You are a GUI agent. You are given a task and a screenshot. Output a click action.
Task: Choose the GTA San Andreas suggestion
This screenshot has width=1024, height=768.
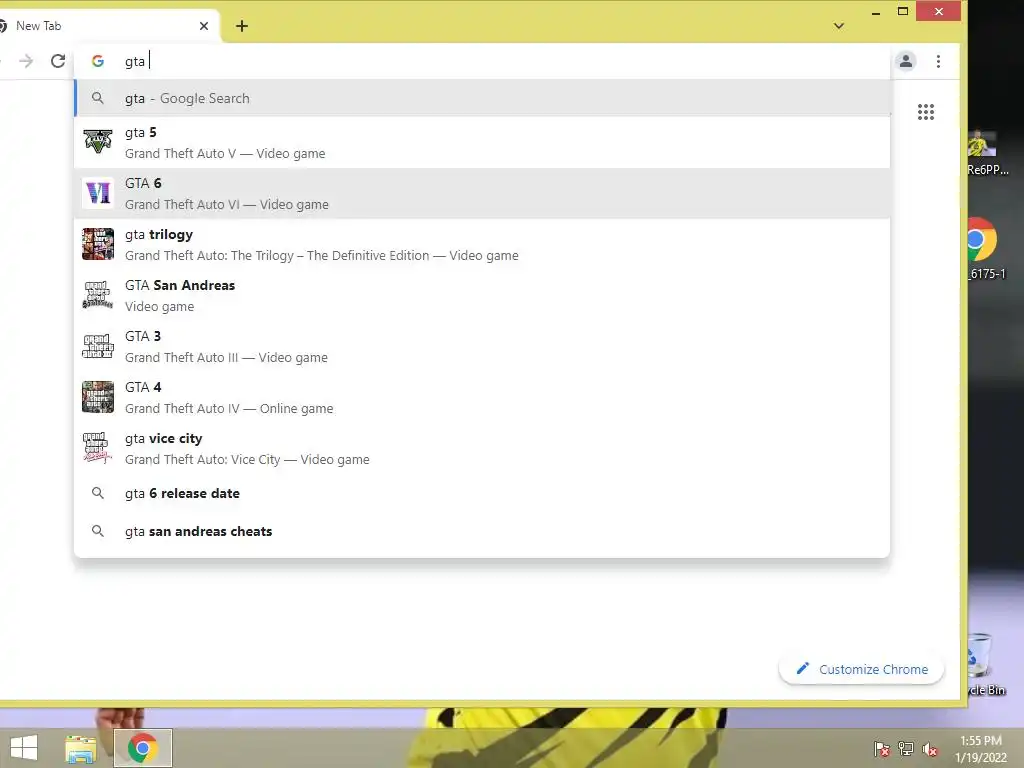[483, 295]
